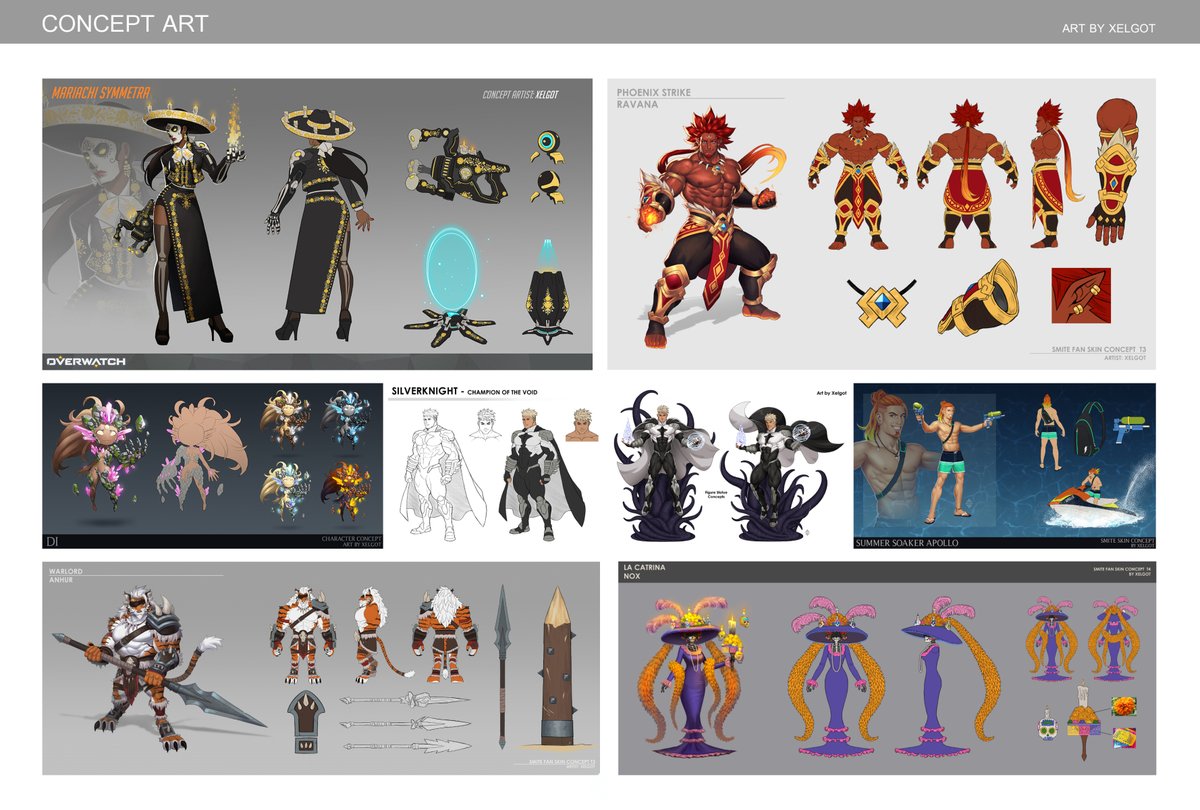1200x810 pixels.
Task: Click the 'CONCEPT ART' page heading
Action: 125,24
